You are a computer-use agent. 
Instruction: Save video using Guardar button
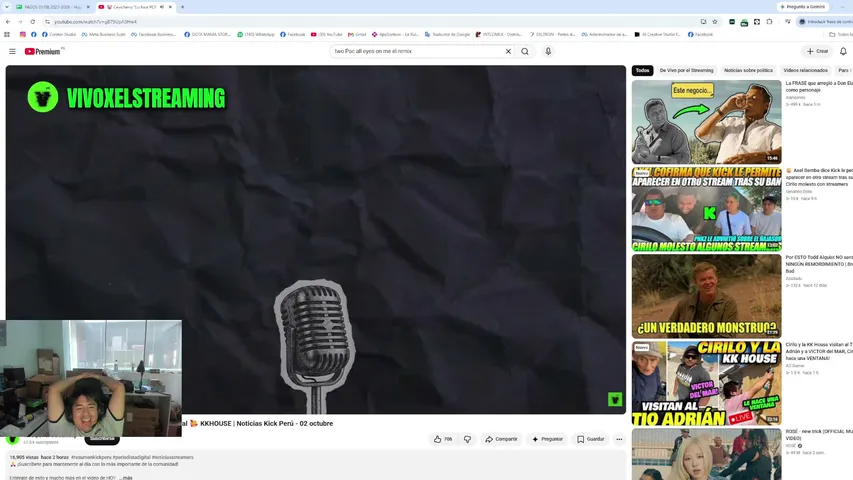click(x=590, y=439)
